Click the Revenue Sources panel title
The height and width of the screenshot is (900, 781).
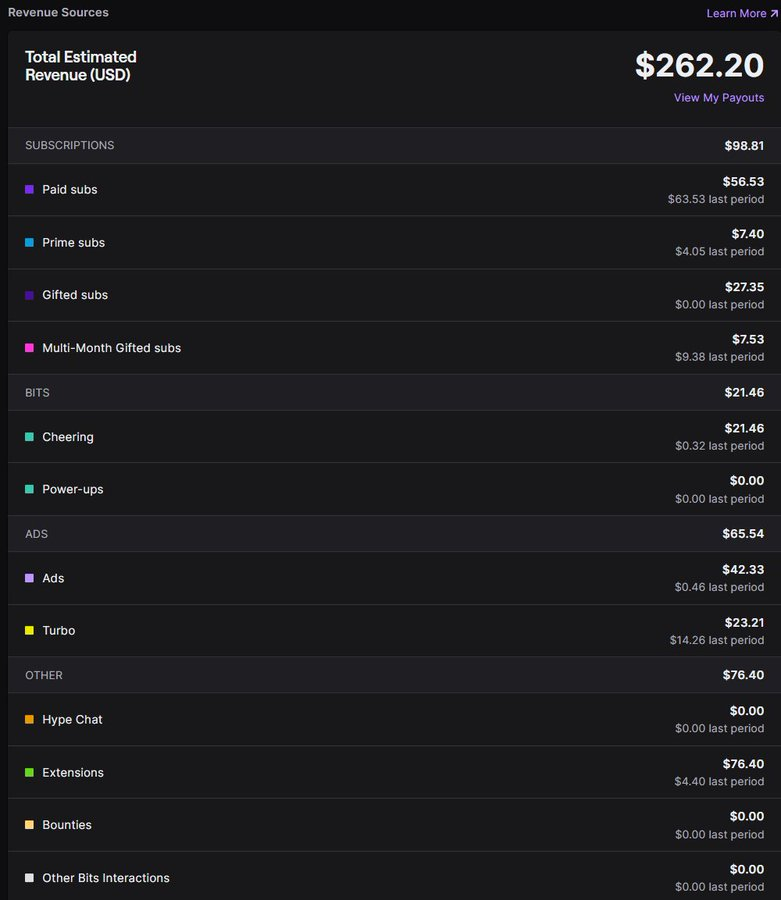click(x=58, y=12)
